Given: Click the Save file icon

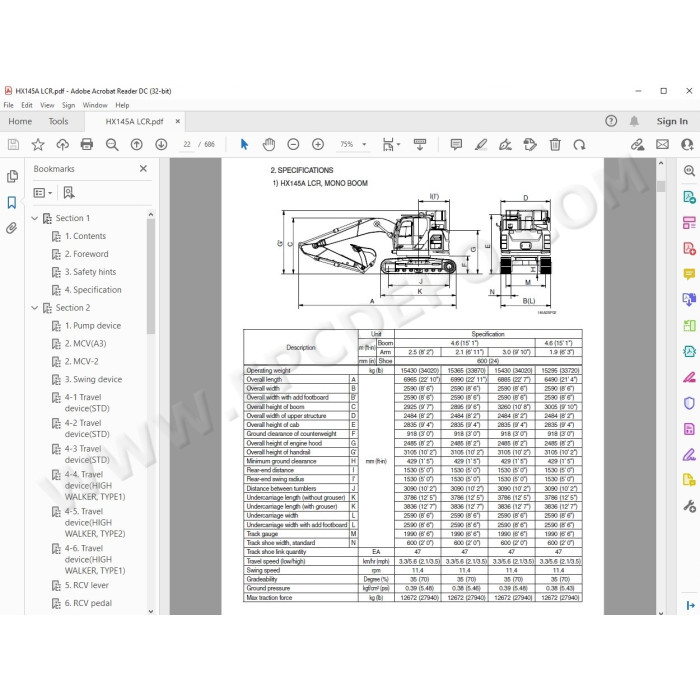Looking at the screenshot, I should (13, 144).
